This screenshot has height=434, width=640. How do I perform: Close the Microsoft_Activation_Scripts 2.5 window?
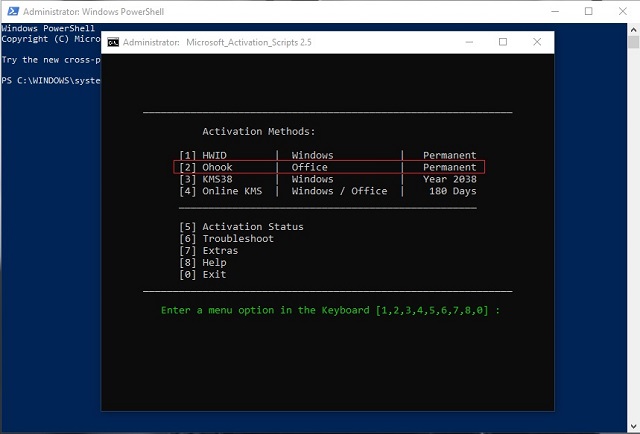pyautogui.click(x=537, y=42)
